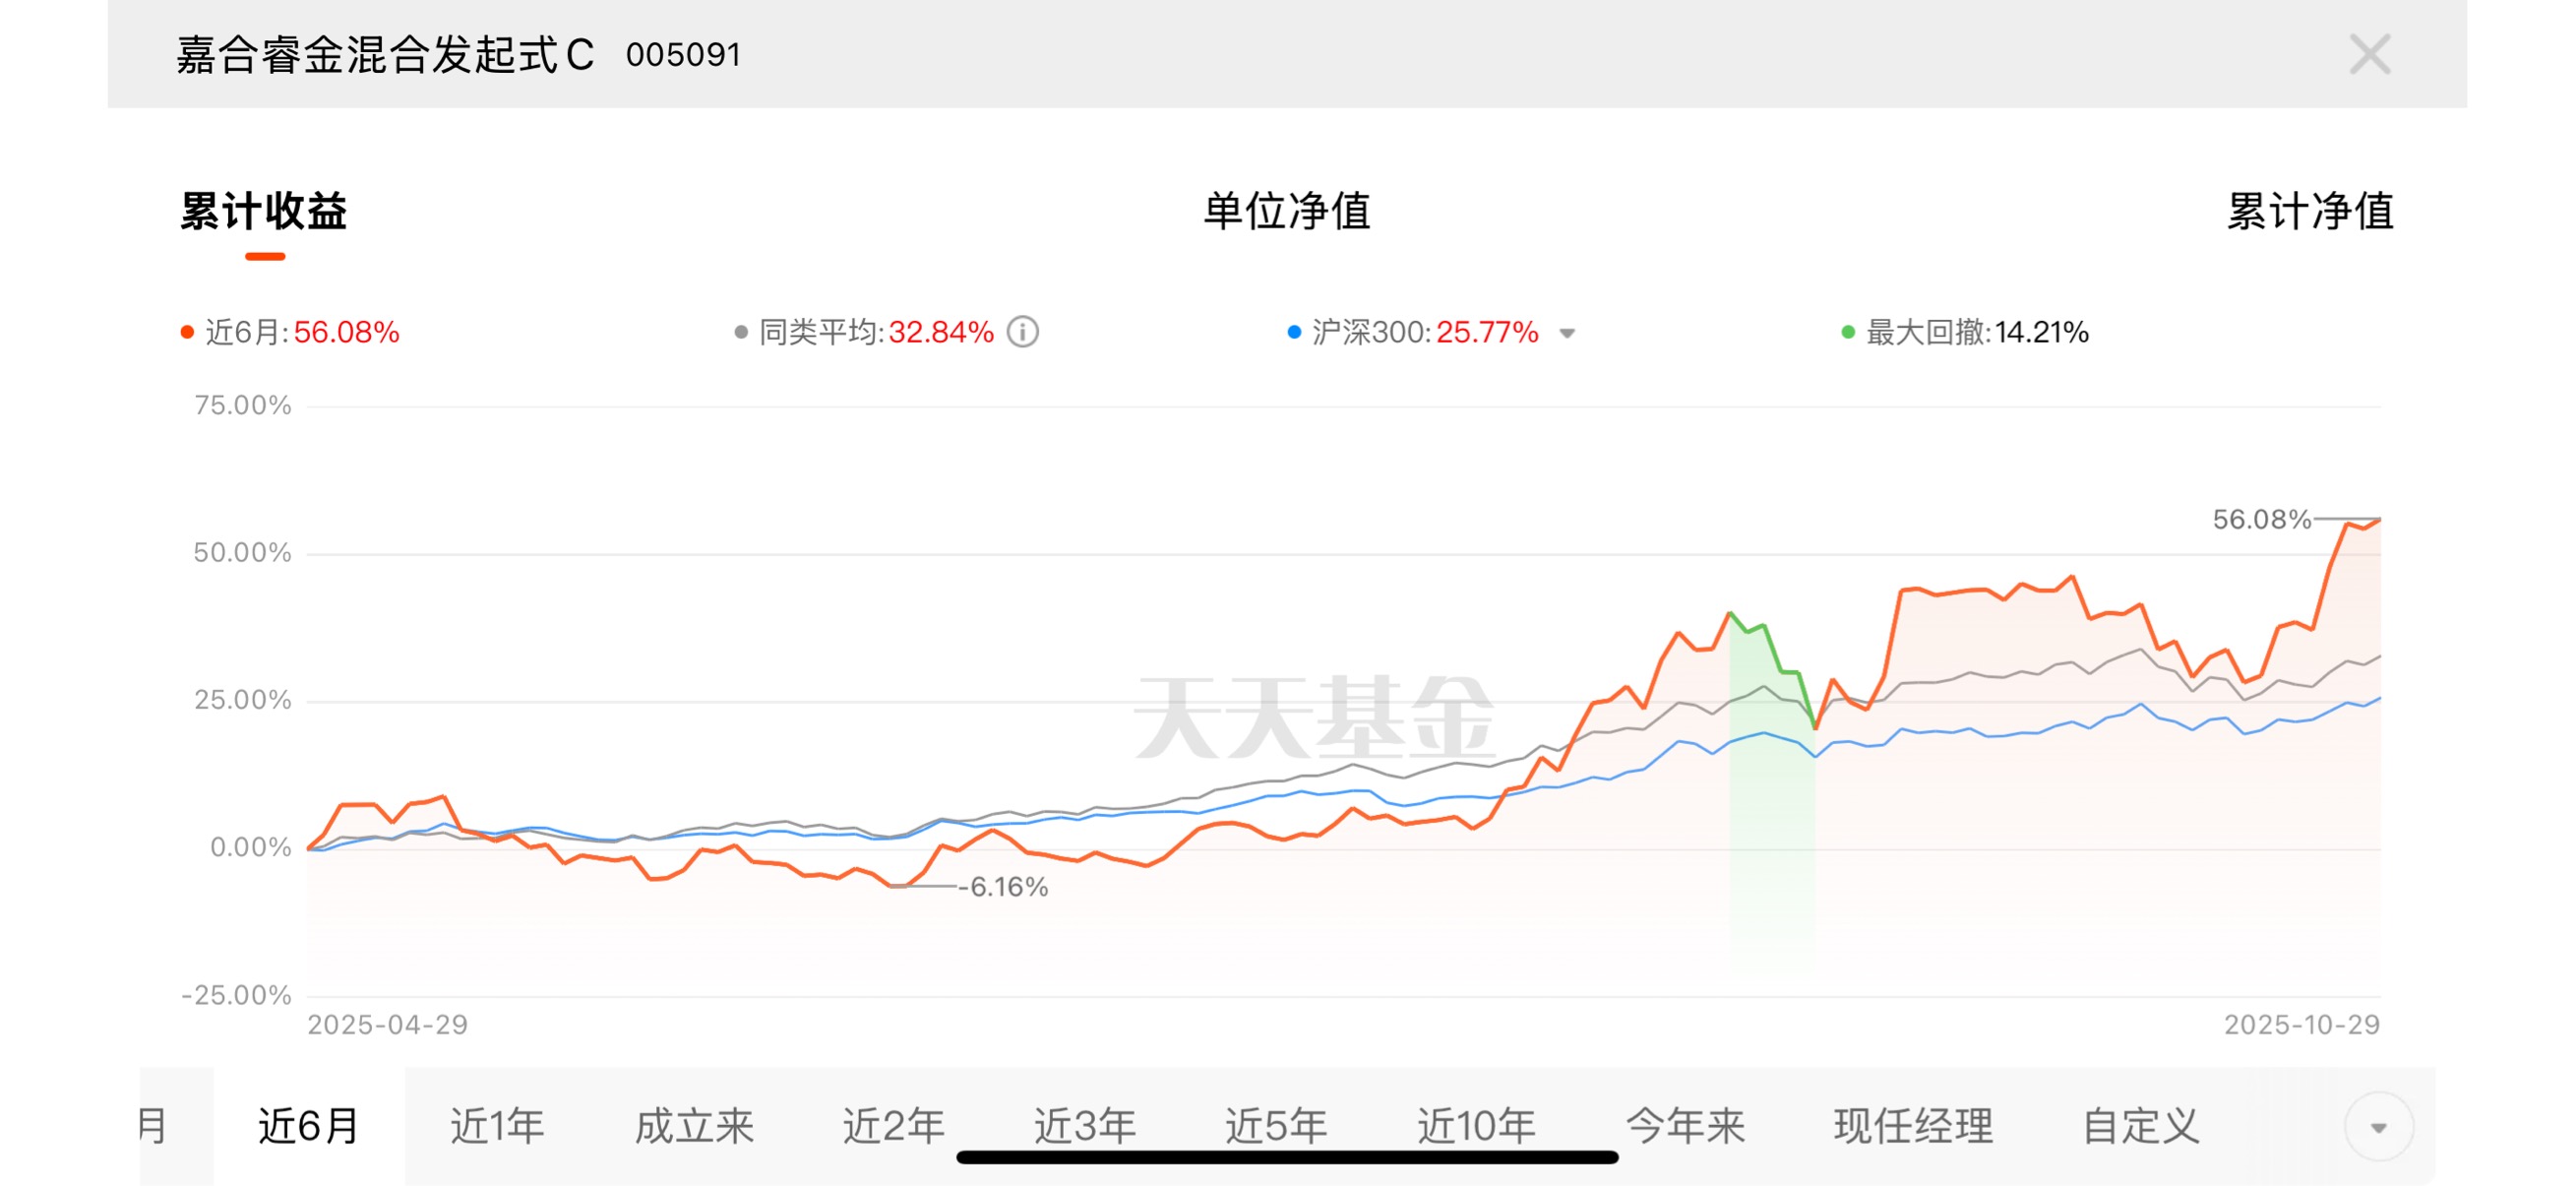Toggle the green 最大回撤 legend dot
Image resolution: width=2576 pixels, height=1186 pixels.
[x=1848, y=332]
